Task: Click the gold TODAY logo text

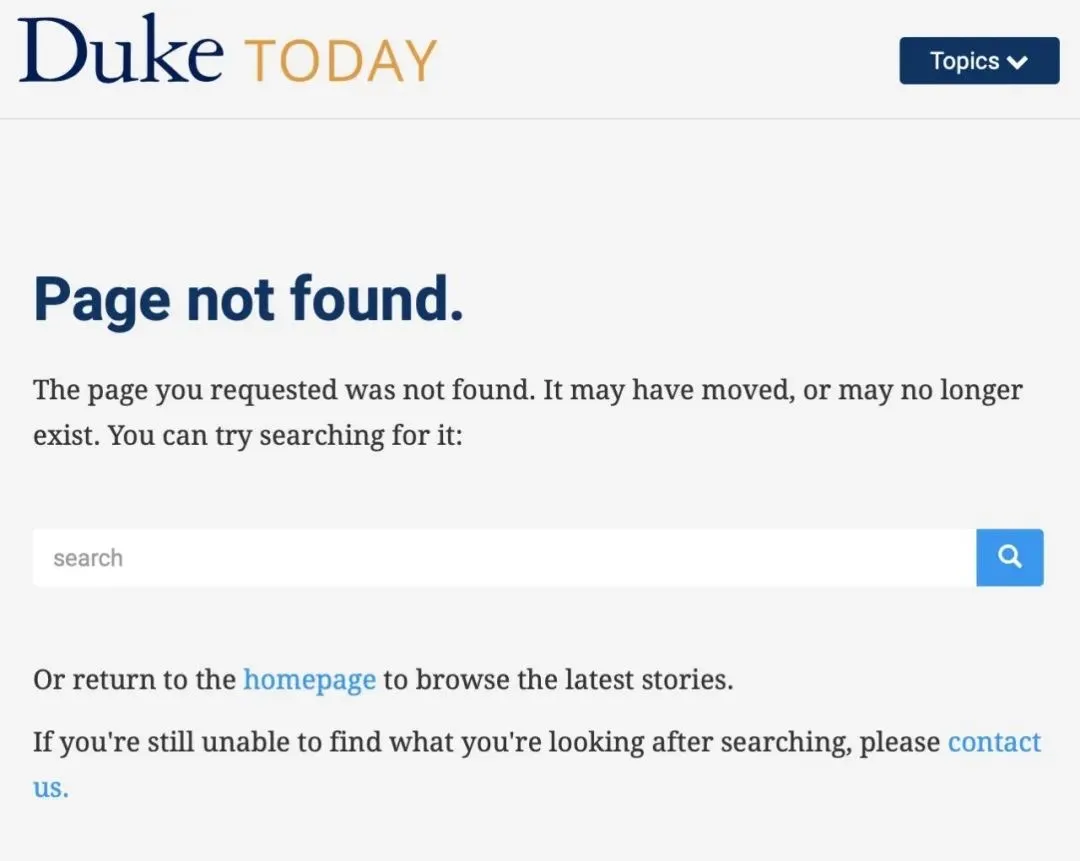Action: (x=341, y=61)
